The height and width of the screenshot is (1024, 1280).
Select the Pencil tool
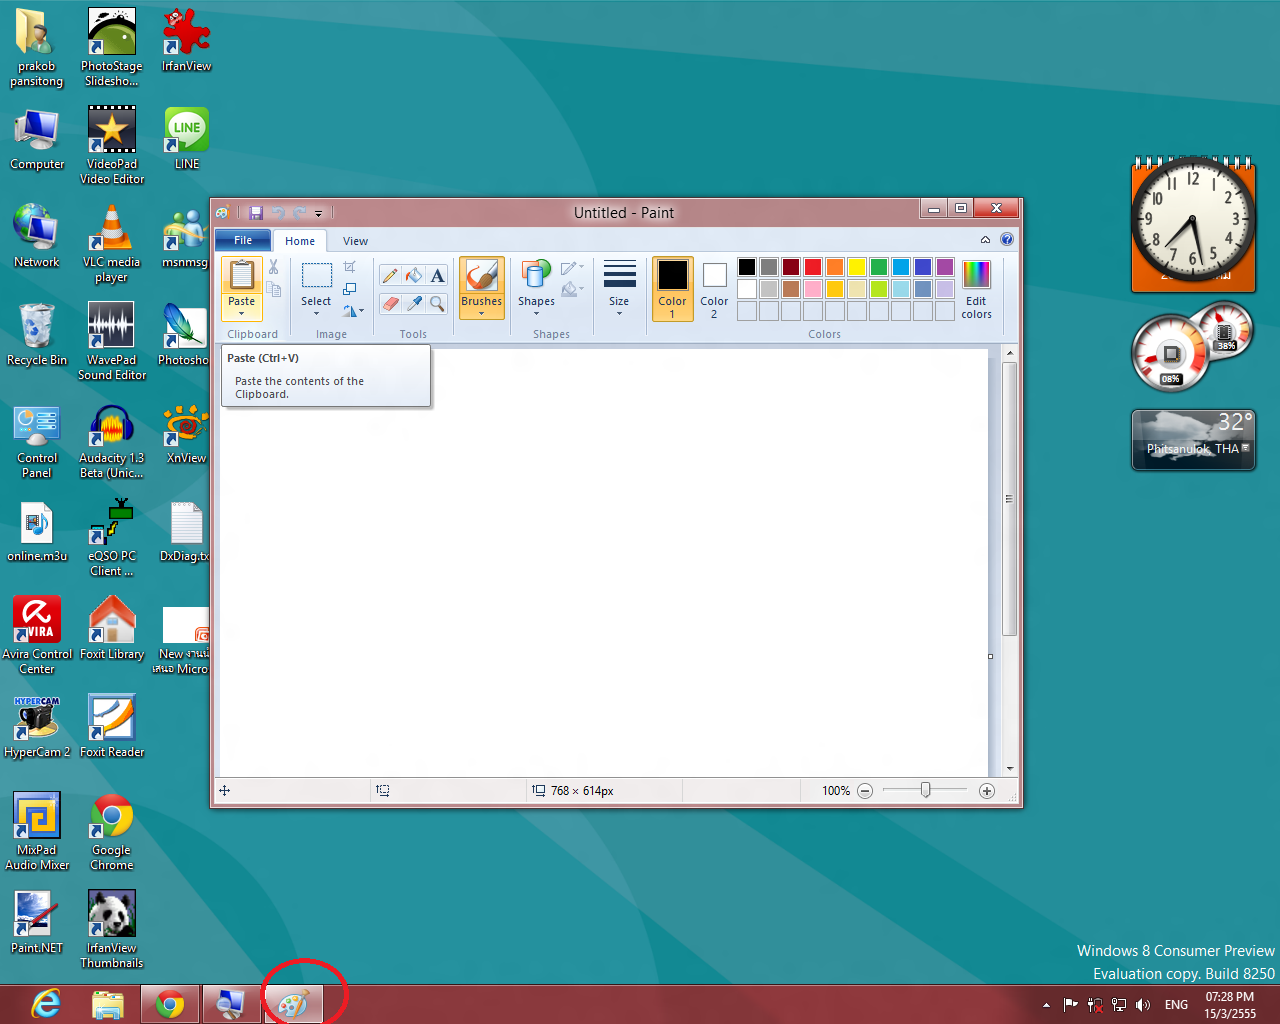pos(389,274)
